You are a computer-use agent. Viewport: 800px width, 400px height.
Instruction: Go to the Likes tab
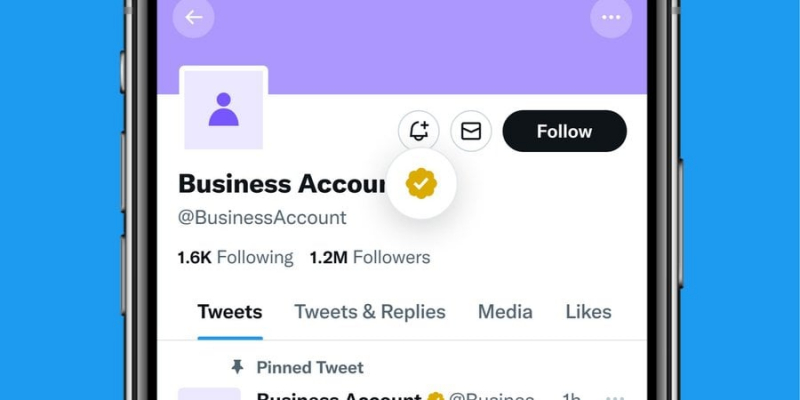[588, 312]
